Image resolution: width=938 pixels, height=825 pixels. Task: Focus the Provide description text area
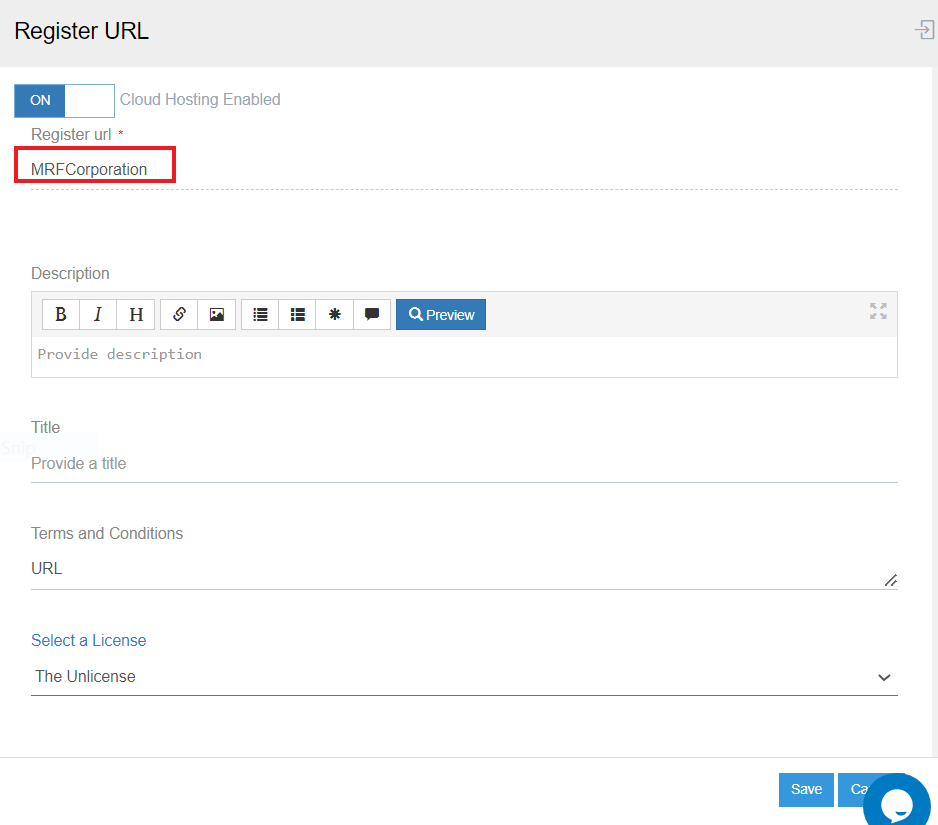(x=464, y=355)
